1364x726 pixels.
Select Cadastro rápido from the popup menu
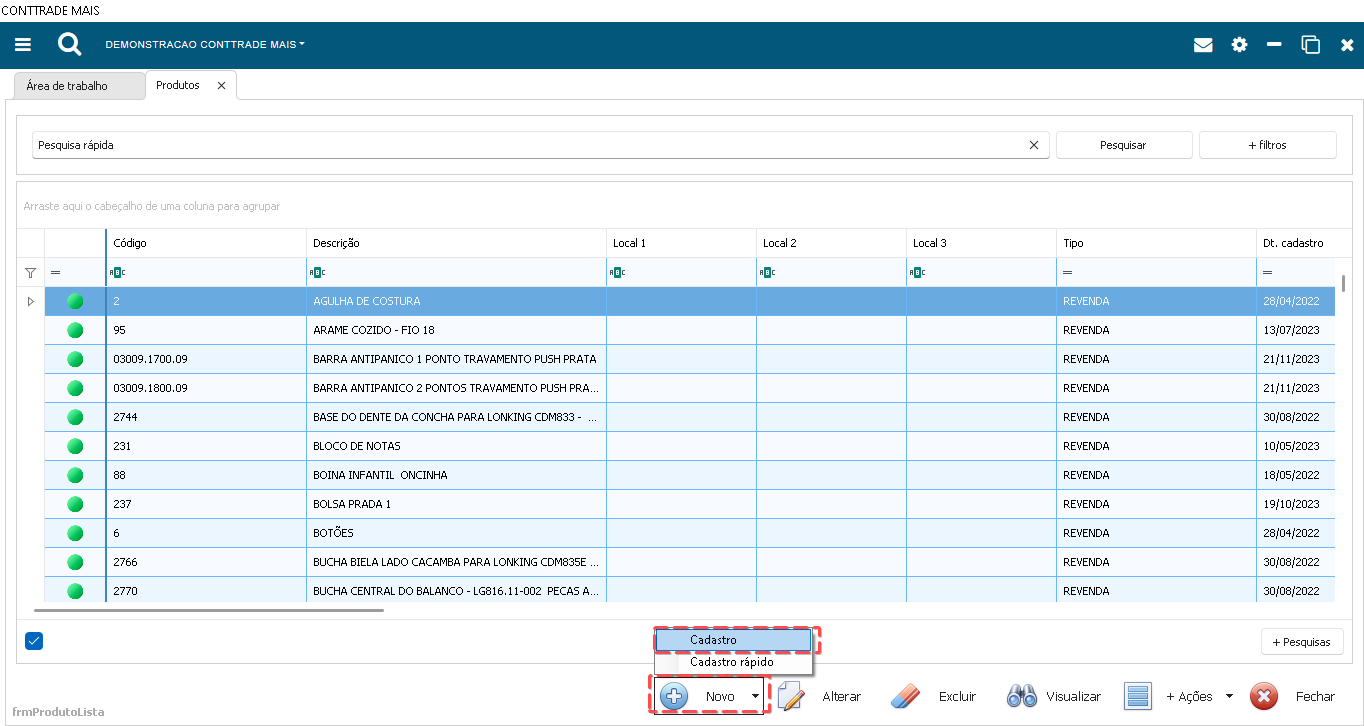click(x=731, y=662)
